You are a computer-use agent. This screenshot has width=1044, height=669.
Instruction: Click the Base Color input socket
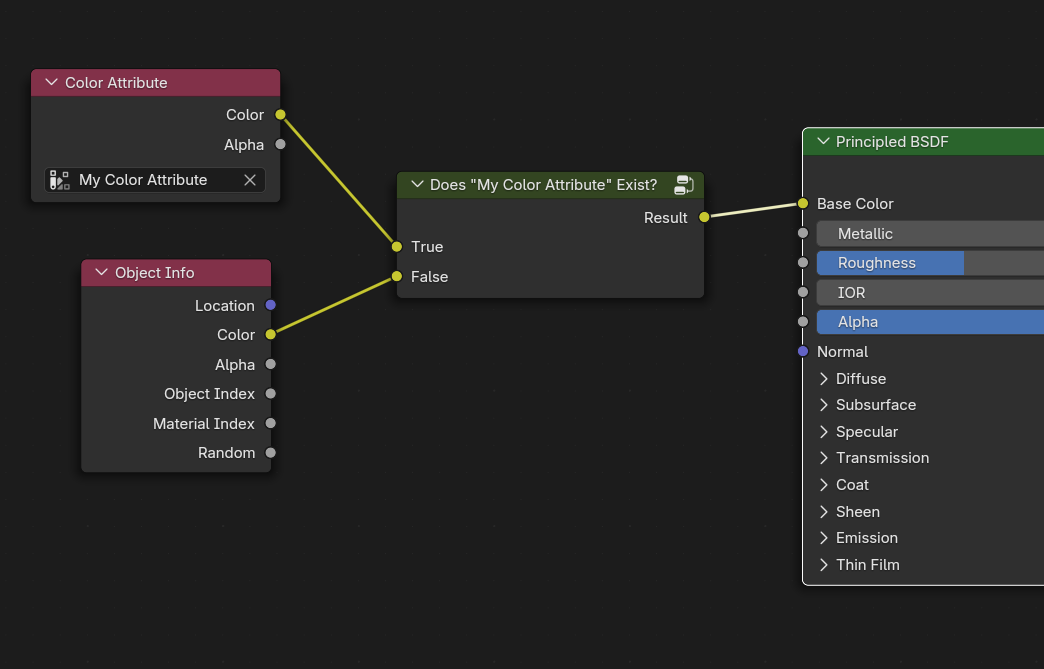click(803, 203)
